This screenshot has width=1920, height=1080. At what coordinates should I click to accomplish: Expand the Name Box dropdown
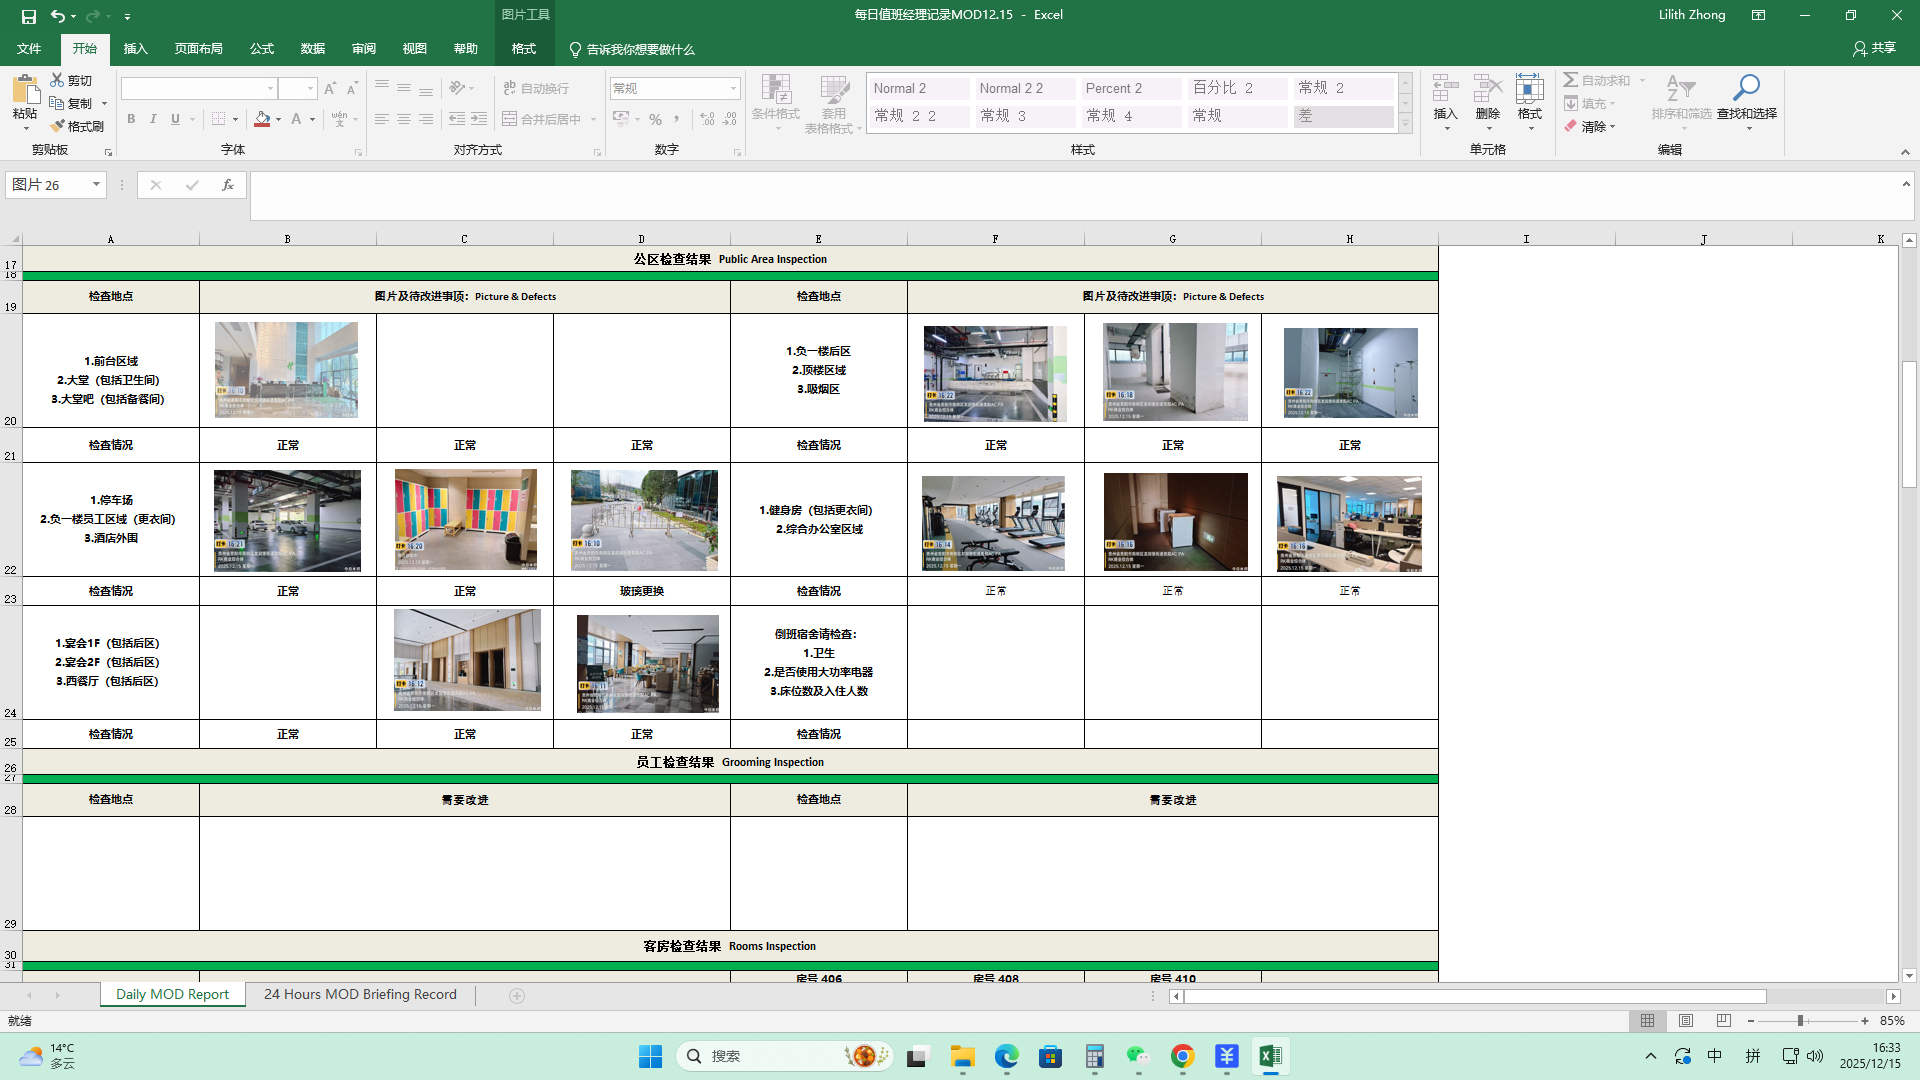[x=96, y=185]
